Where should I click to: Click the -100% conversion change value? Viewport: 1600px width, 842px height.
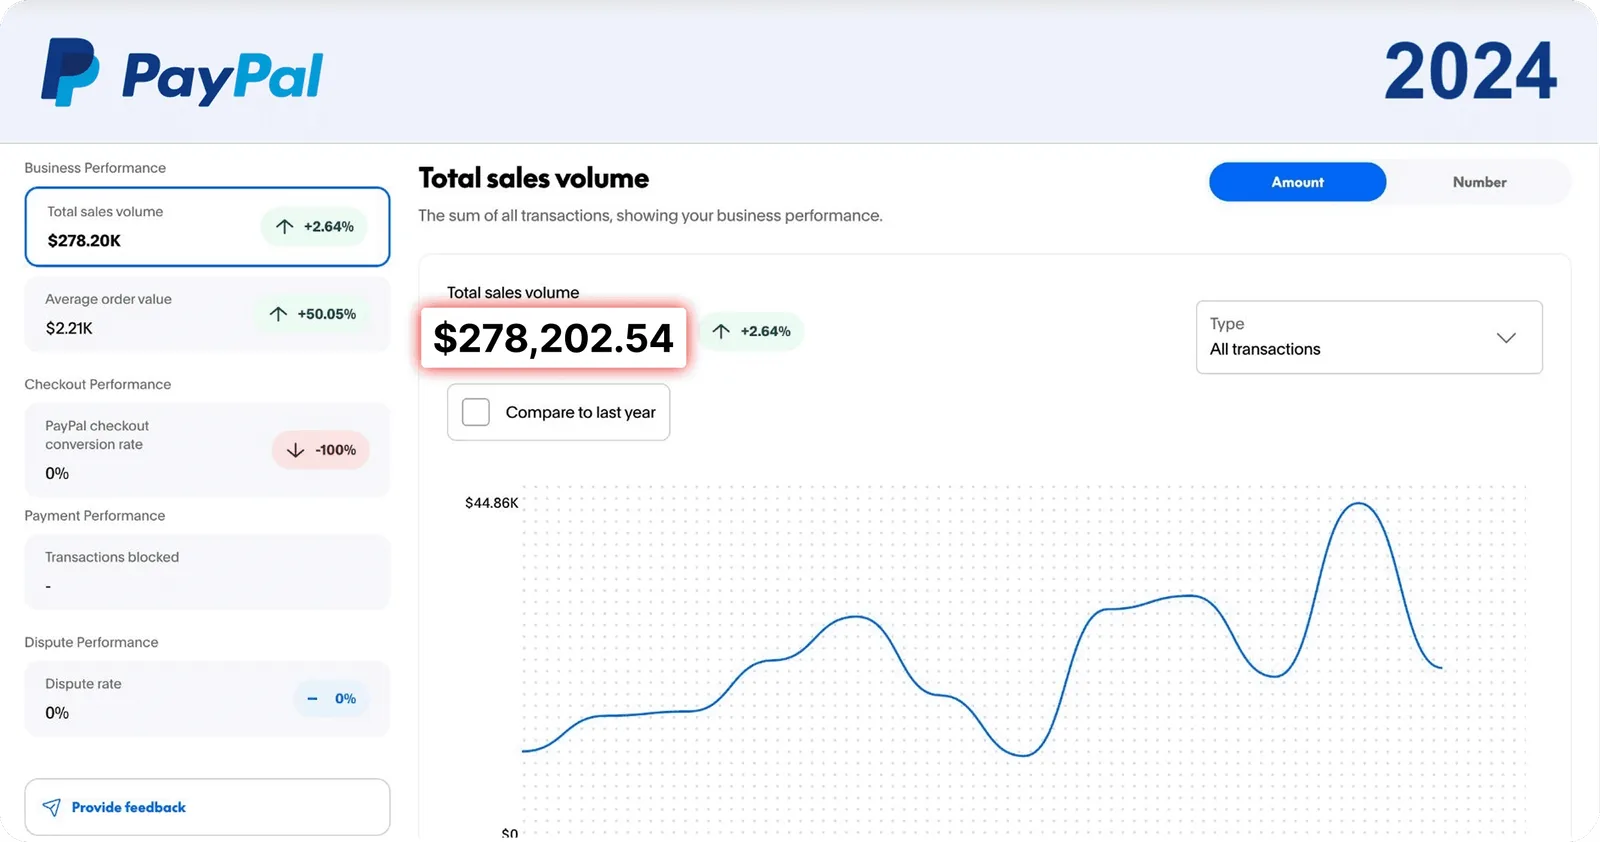coord(336,450)
